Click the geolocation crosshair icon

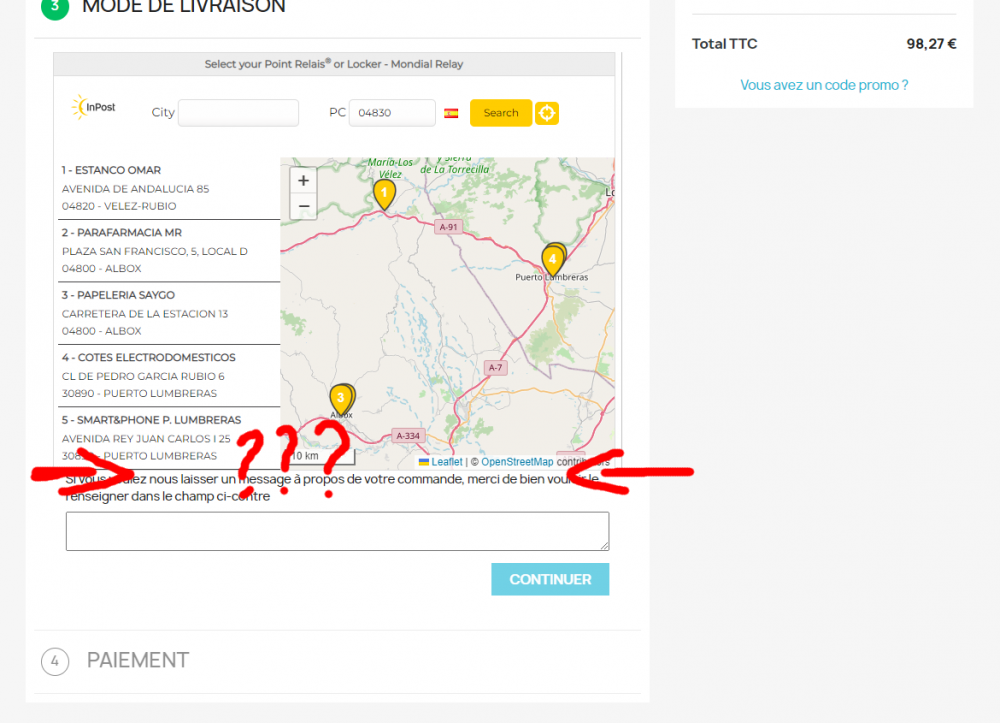pos(547,113)
